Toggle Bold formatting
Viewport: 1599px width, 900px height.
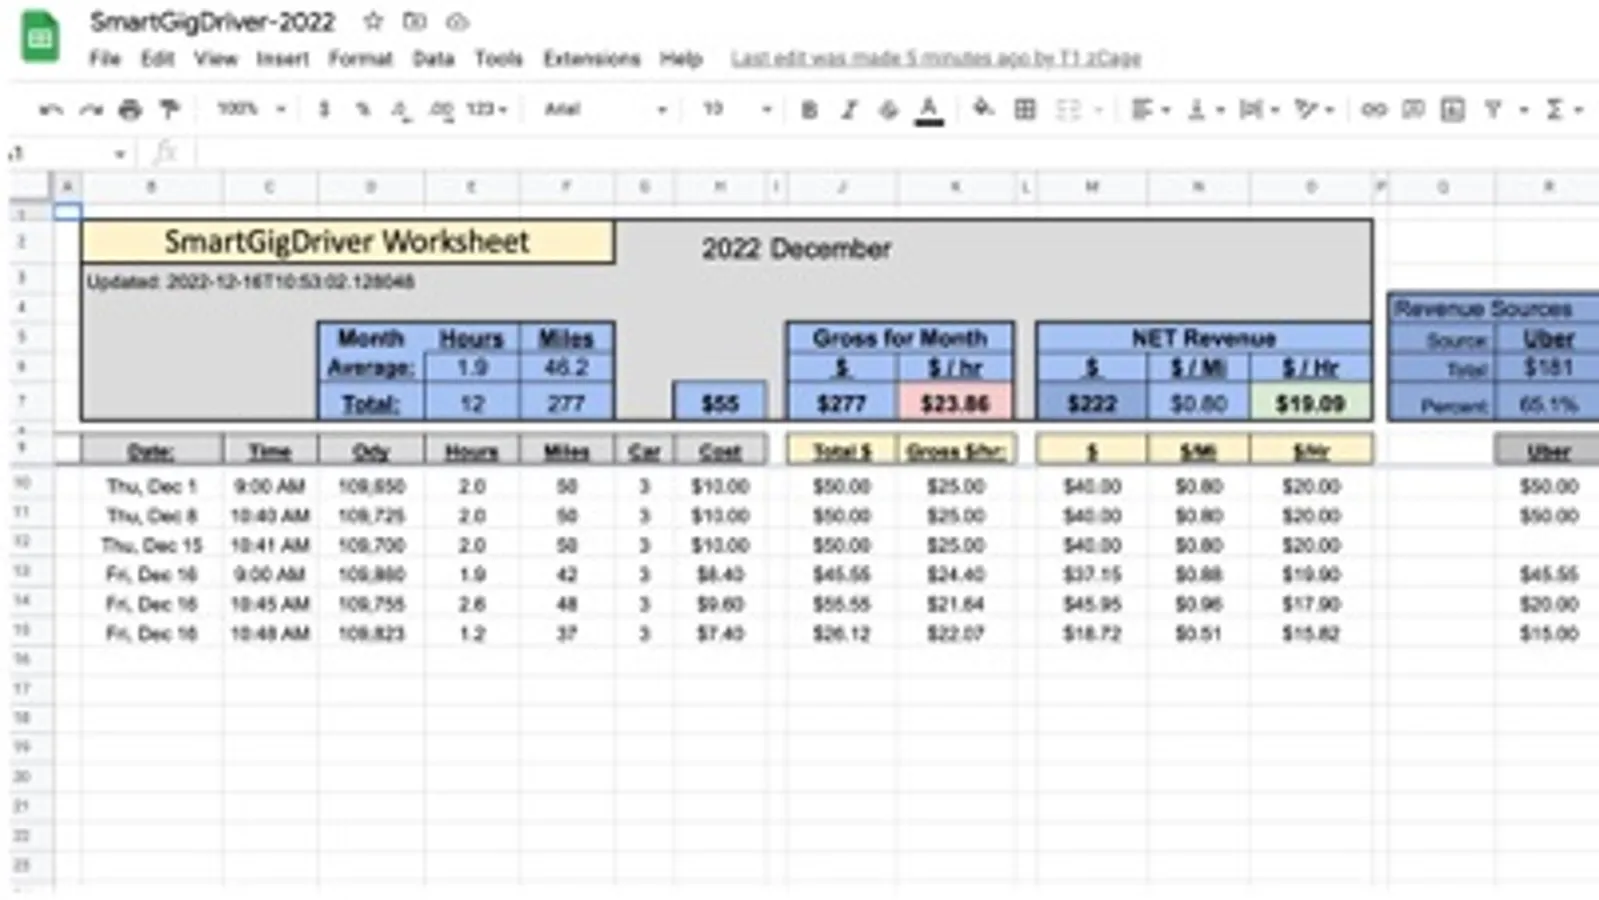coord(809,109)
